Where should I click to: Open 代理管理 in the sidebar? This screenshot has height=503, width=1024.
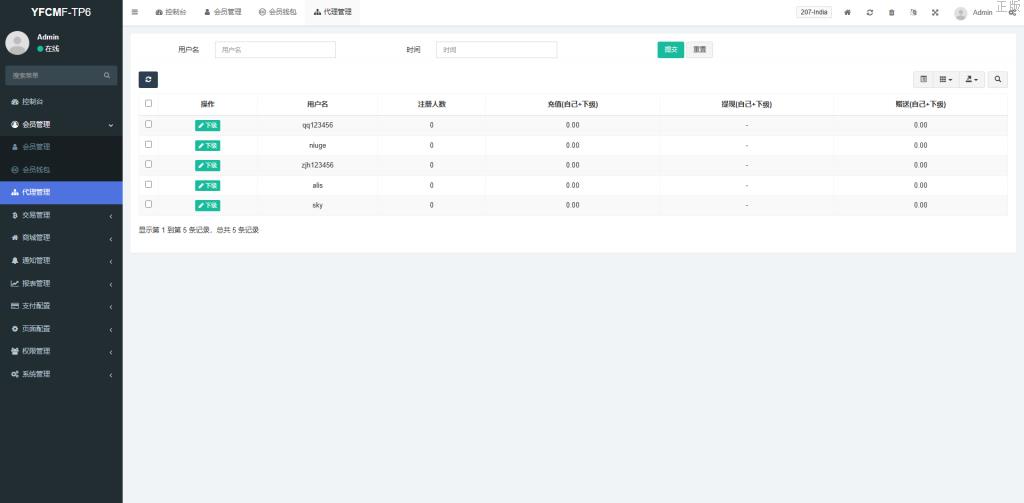tap(61, 192)
